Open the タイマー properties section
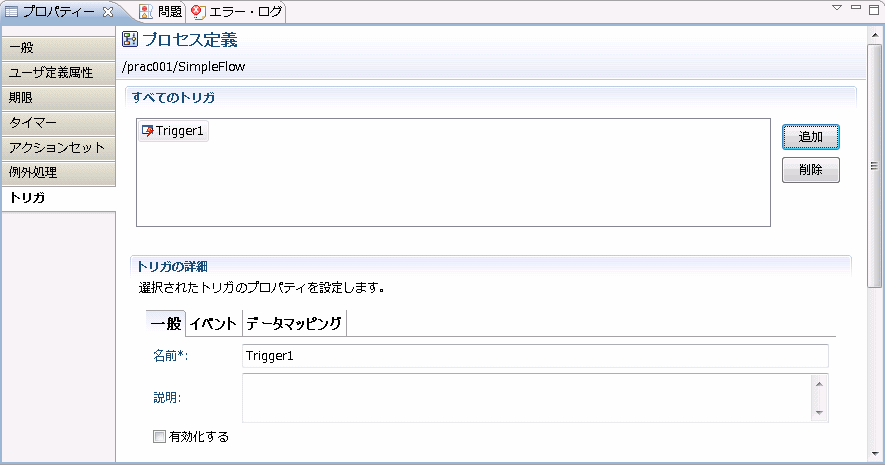 coord(58,123)
